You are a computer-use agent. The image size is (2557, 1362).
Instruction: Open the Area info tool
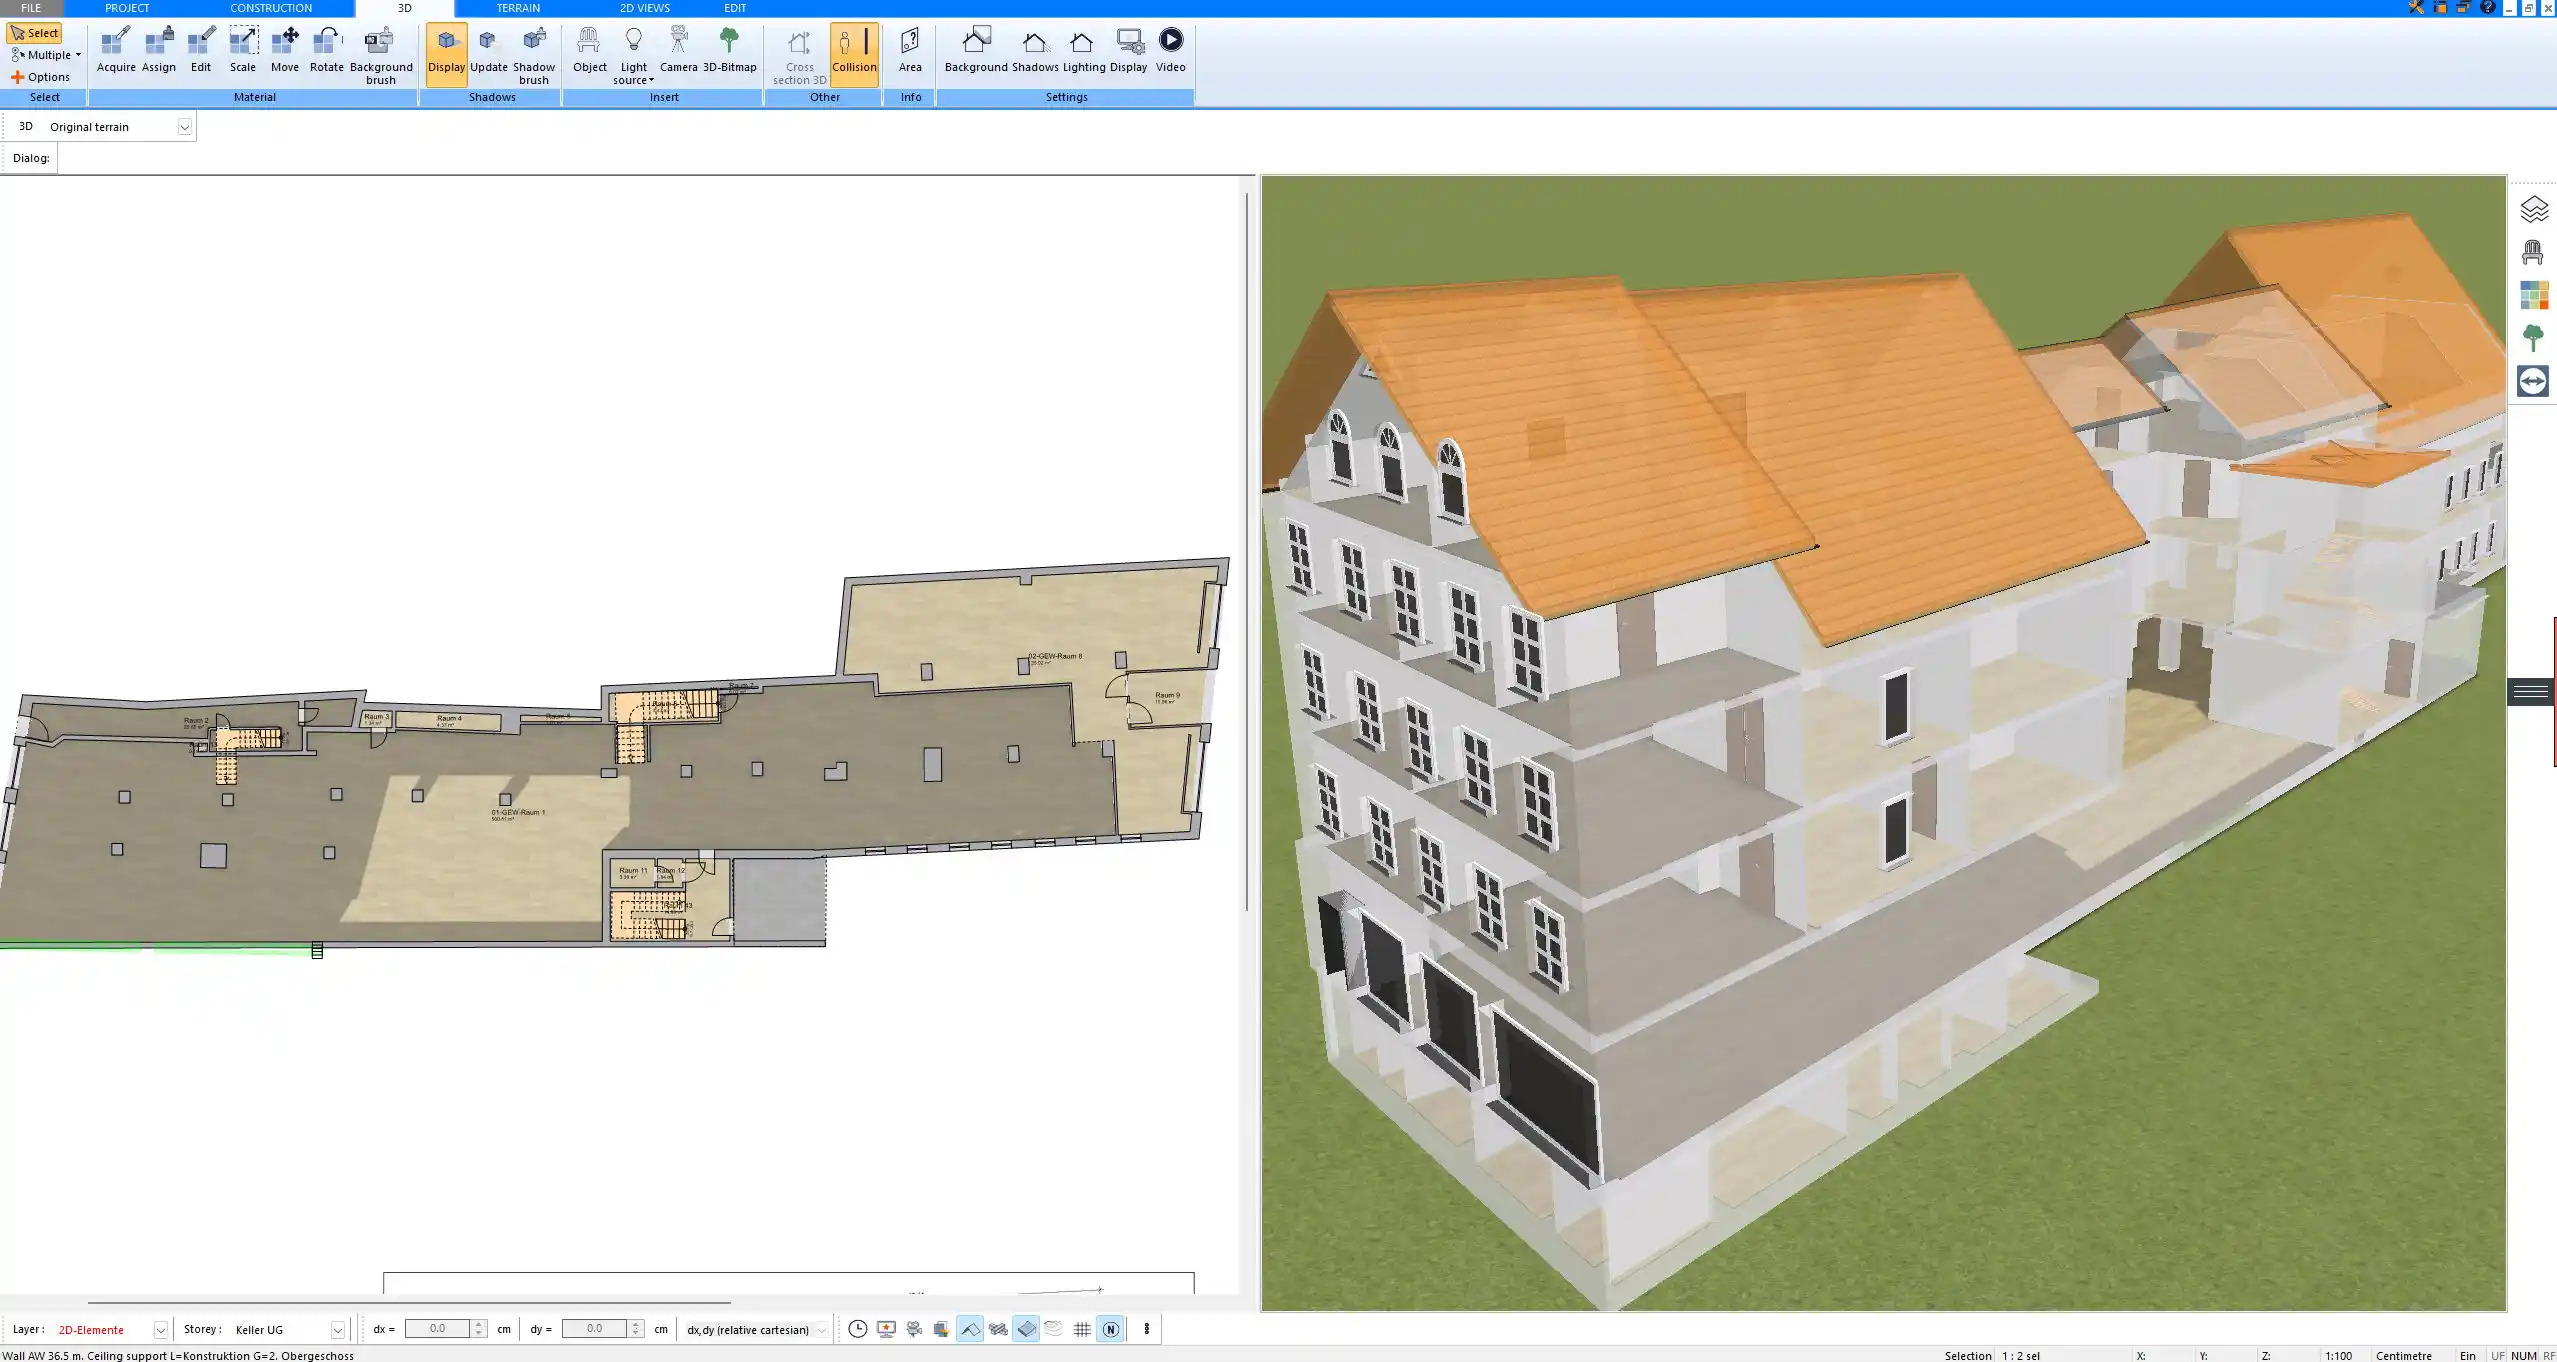point(910,50)
